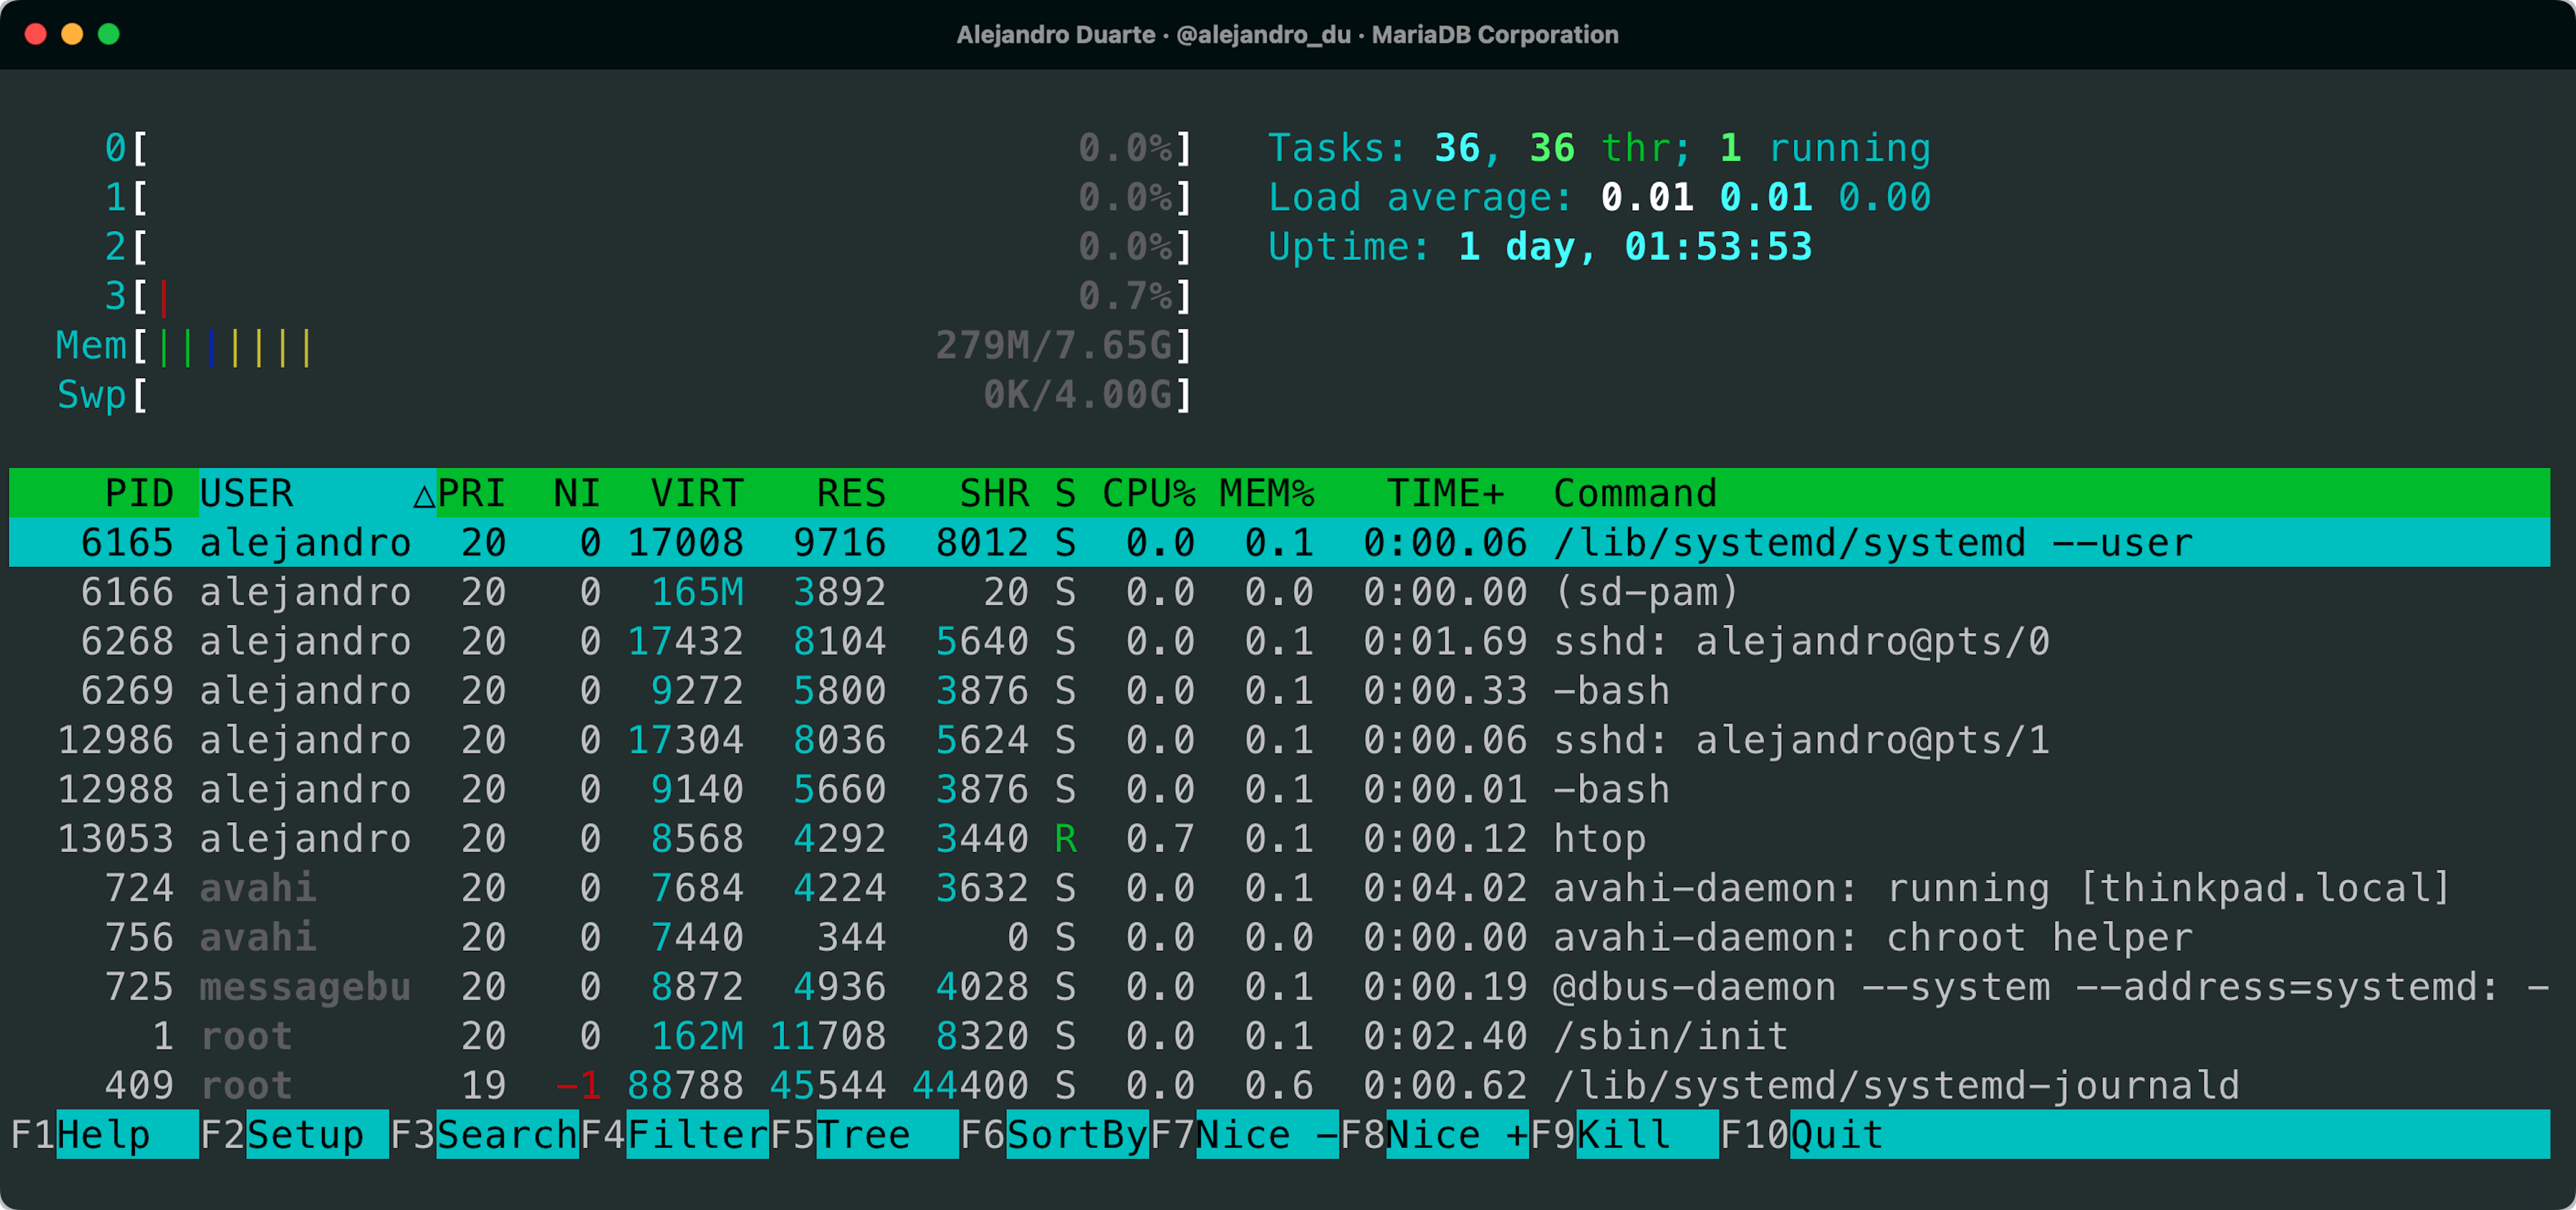Sort by the MEM% column header
This screenshot has height=1210, width=2576.
tap(1266, 494)
